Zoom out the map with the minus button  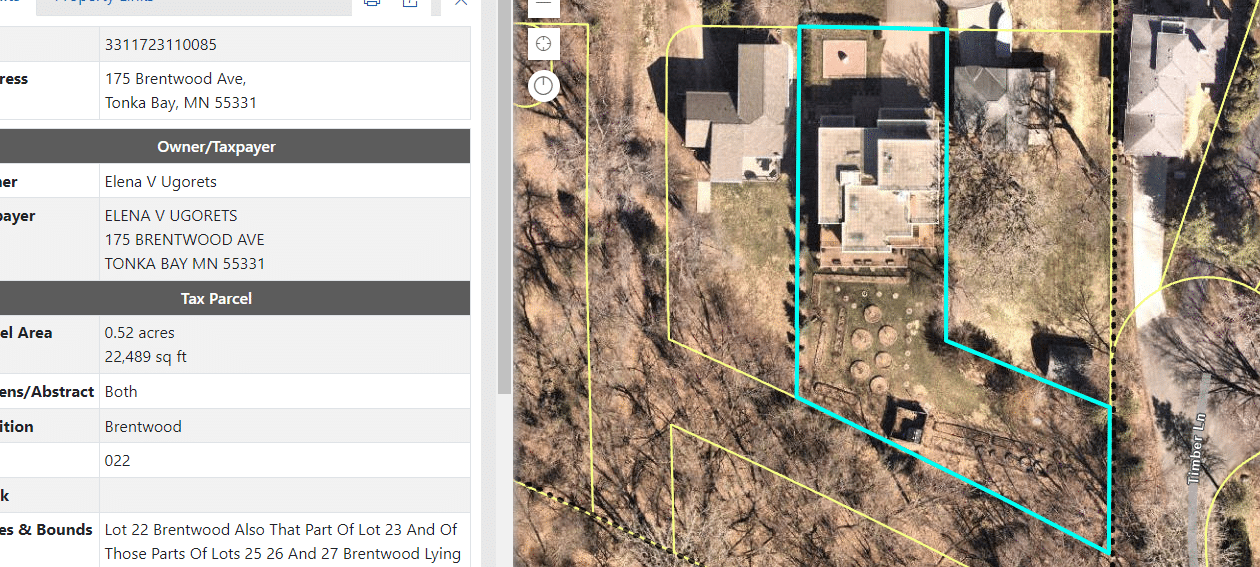coord(543,5)
